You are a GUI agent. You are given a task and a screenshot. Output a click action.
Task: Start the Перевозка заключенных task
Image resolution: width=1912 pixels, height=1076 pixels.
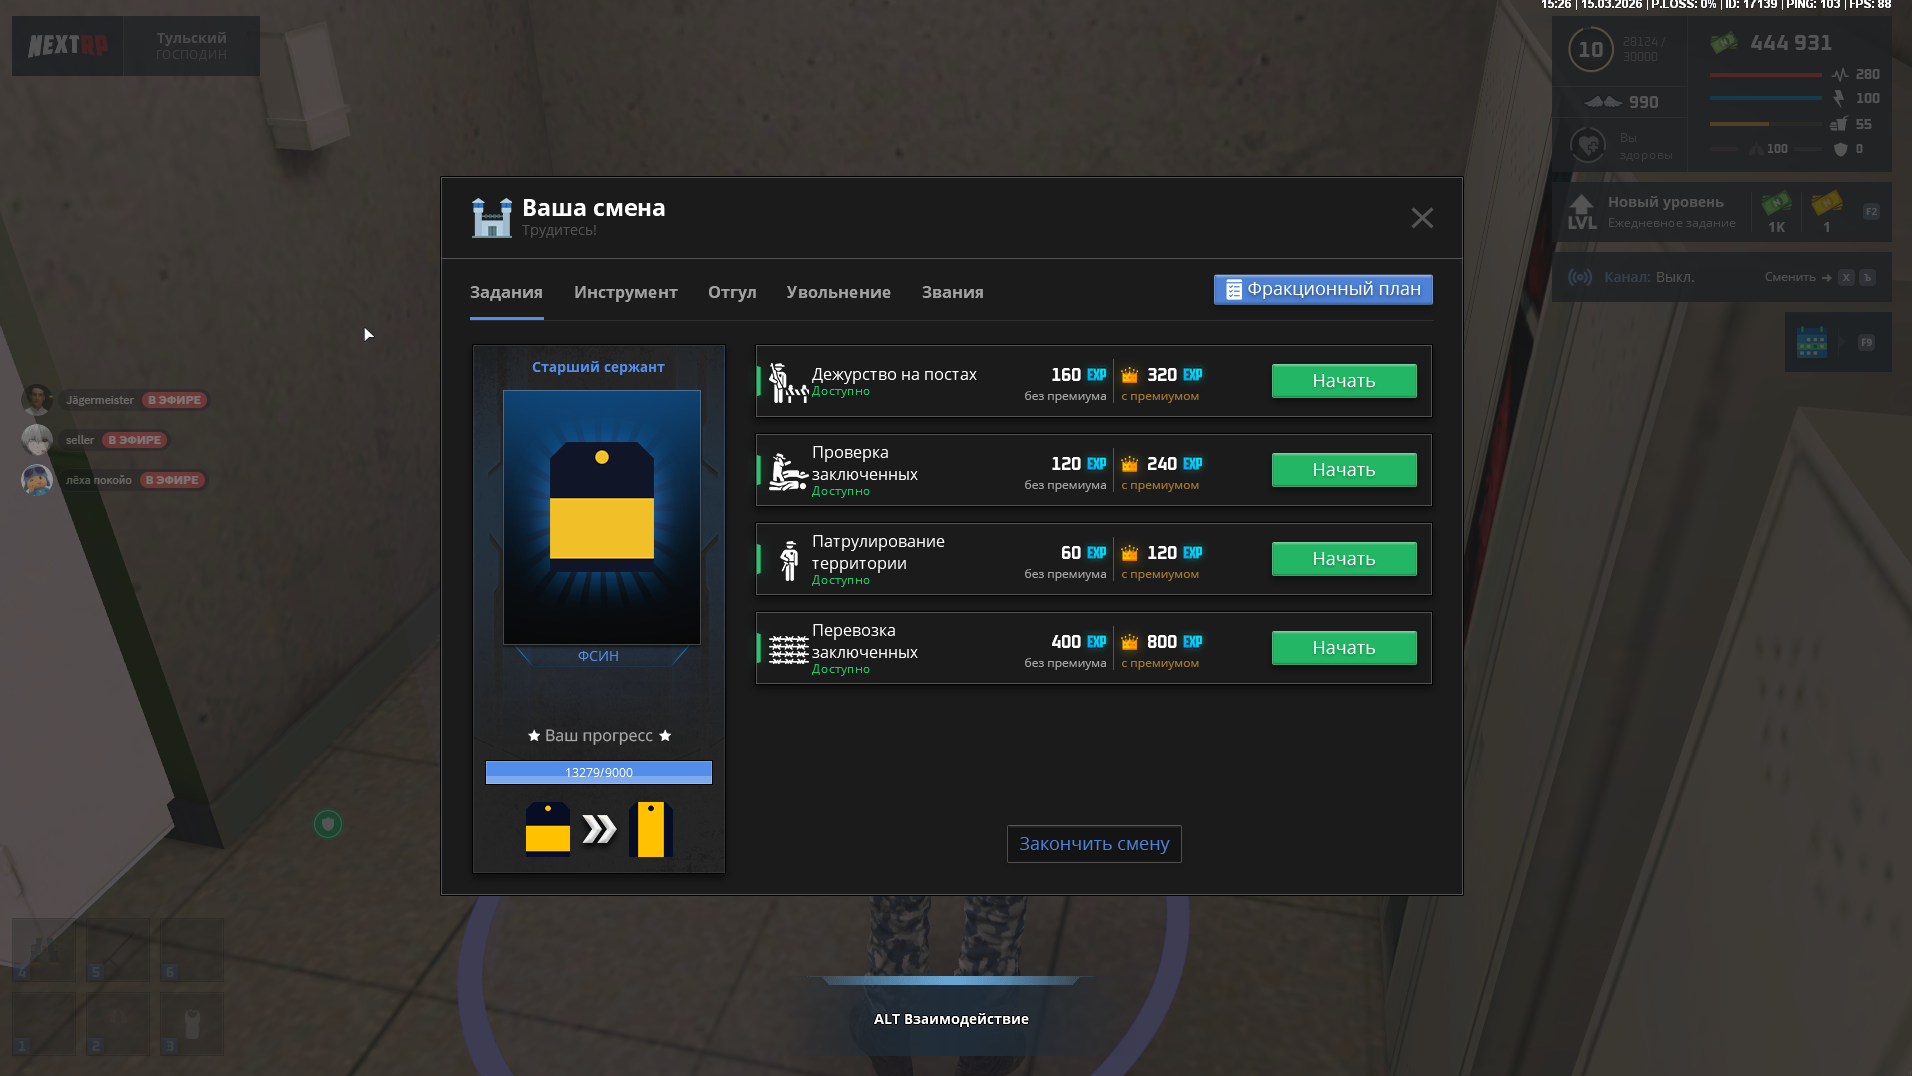(1343, 648)
